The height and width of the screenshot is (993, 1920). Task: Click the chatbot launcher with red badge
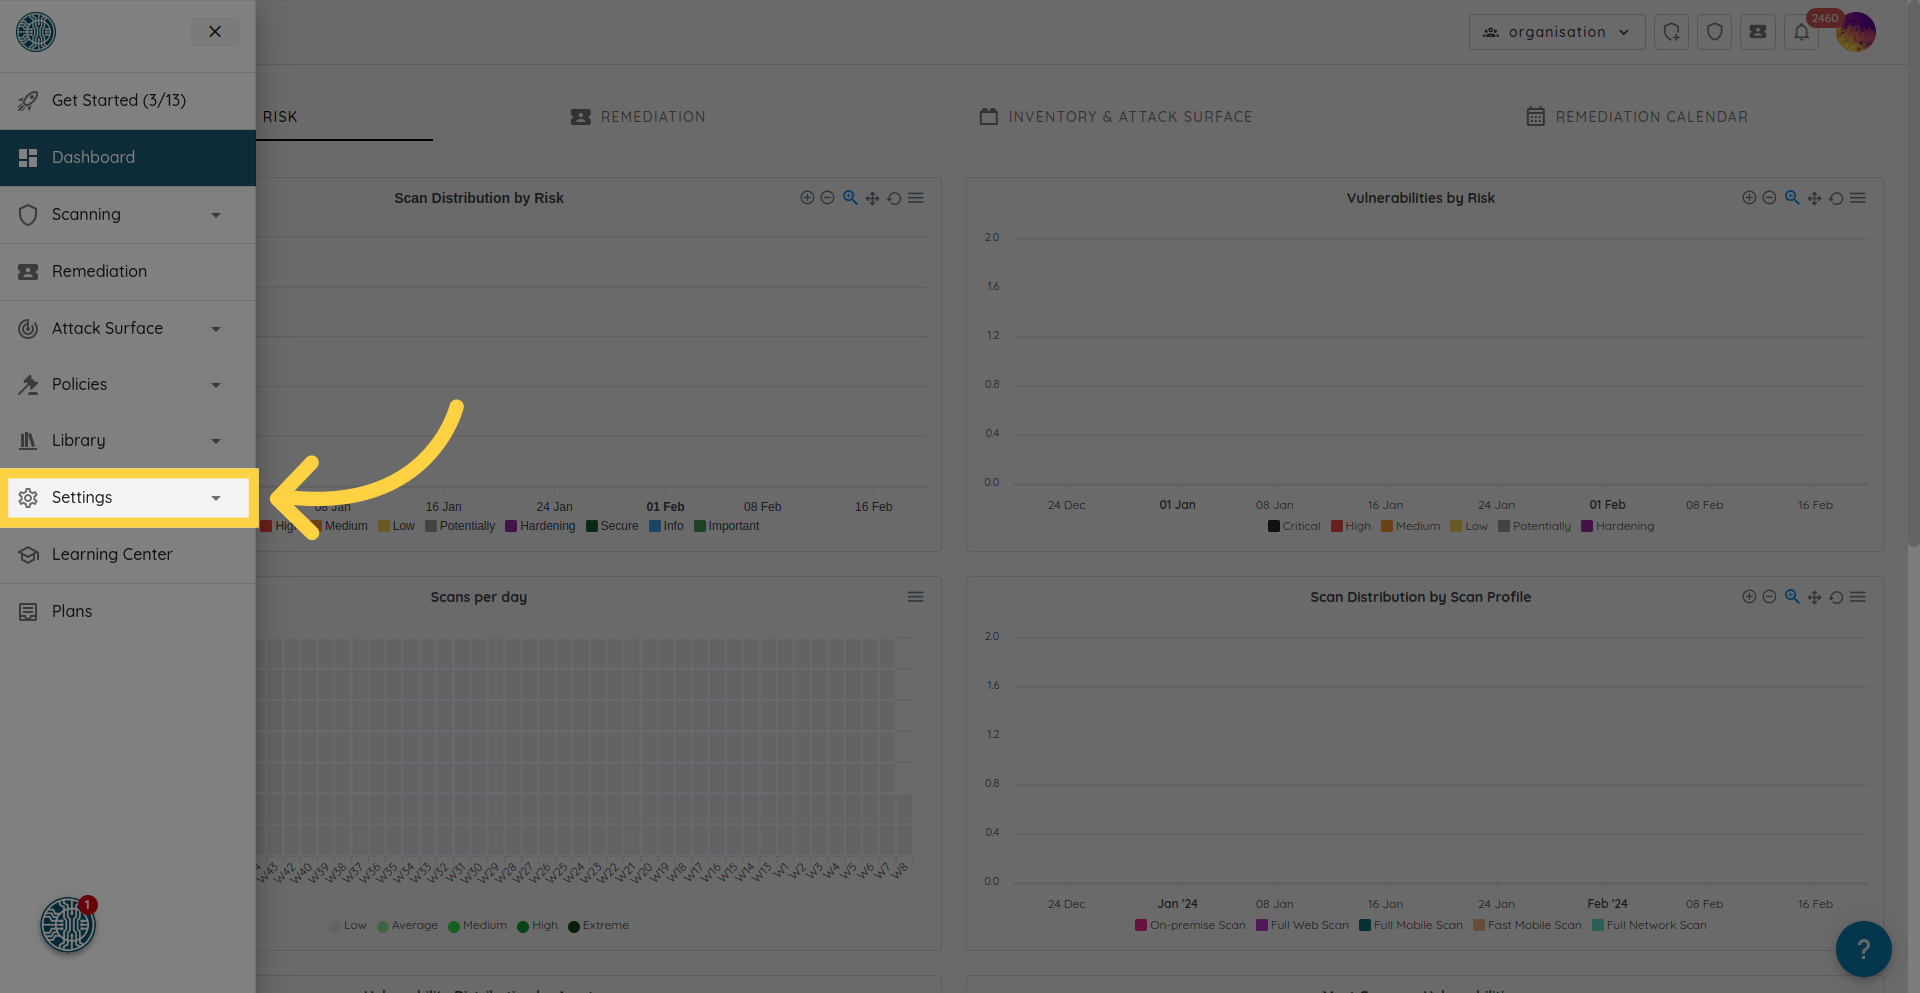point(67,925)
